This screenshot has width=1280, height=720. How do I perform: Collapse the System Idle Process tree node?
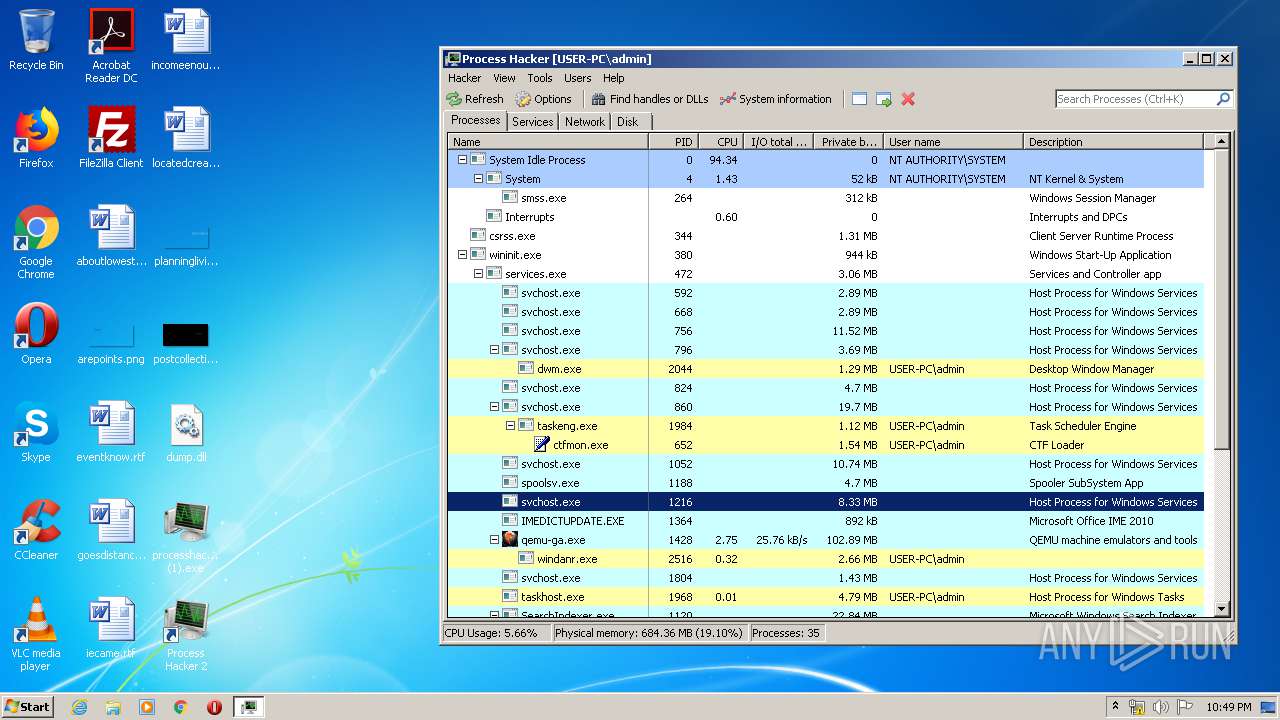462,160
